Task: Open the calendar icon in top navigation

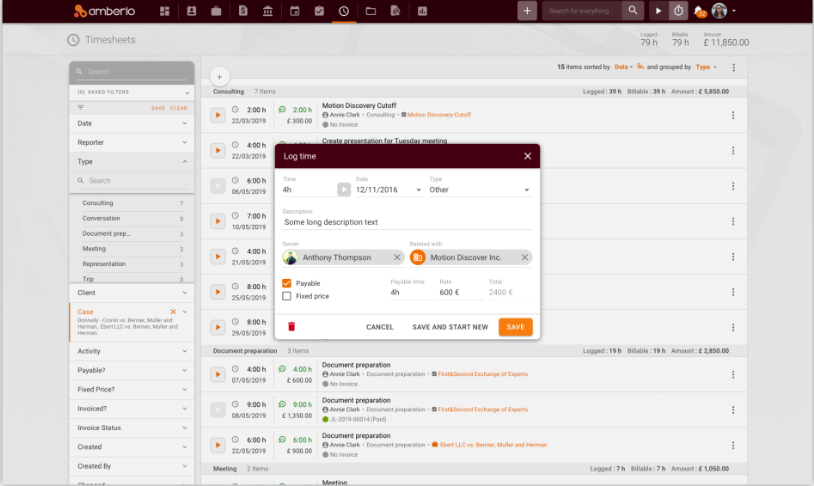Action: pos(294,11)
